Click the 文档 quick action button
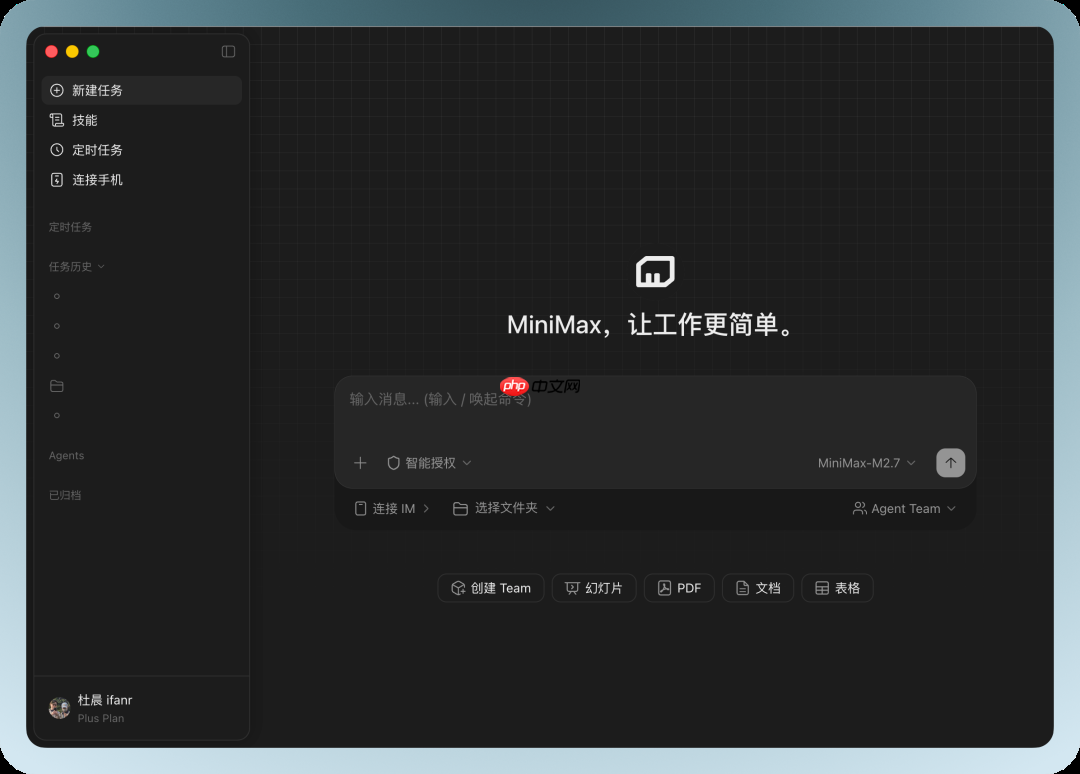1080x774 pixels. tap(758, 588)
